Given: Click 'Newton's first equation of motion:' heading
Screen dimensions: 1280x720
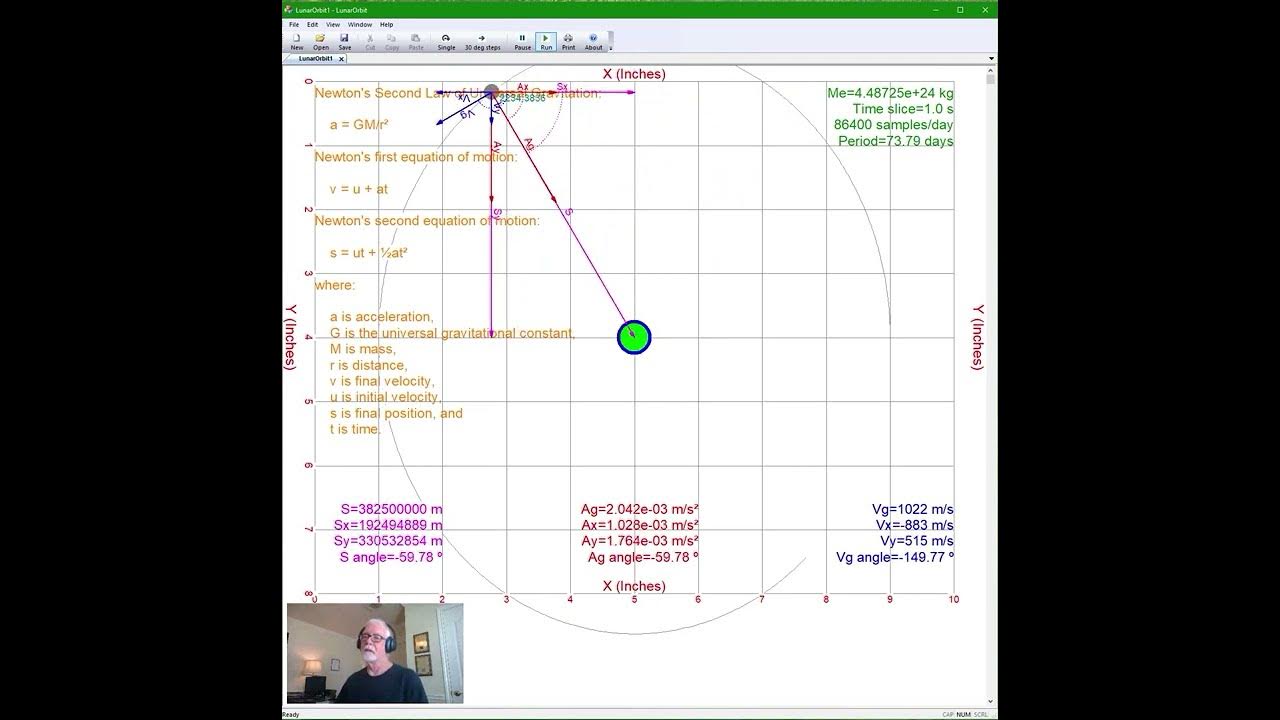Looking at the screenshot, I should pyautogui.click(x=416, y=157).
